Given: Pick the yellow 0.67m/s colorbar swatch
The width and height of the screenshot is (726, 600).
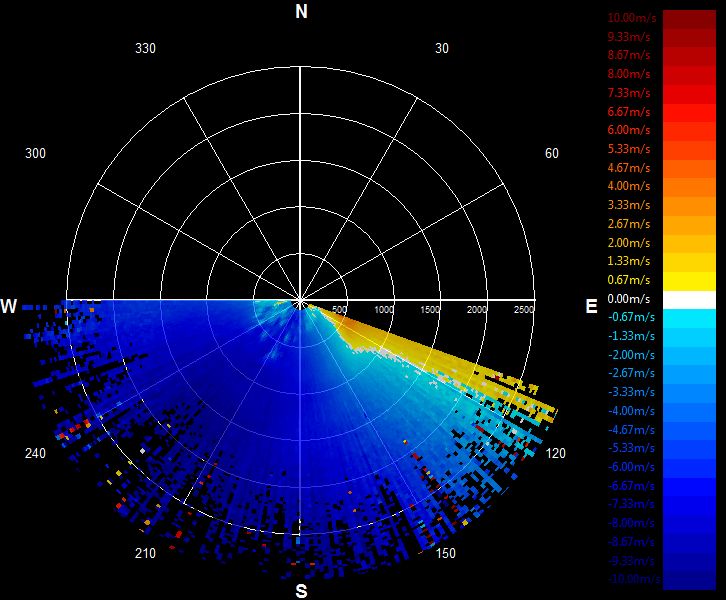Looking at the screenshot, I should pos(689,281).
